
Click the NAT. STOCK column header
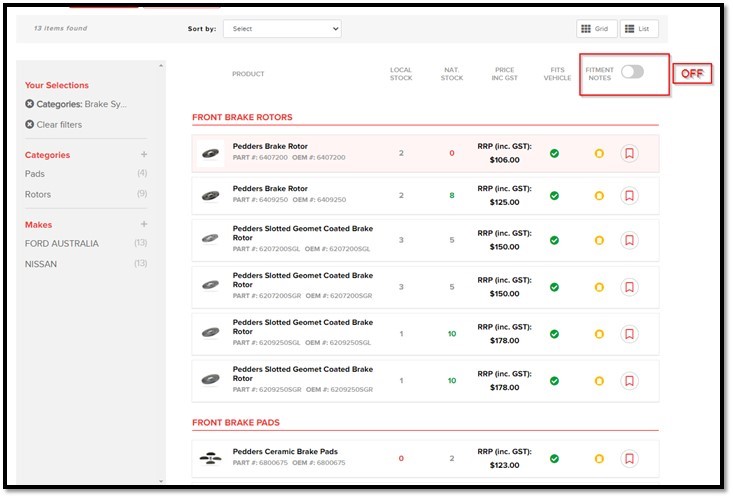(452, 74)
